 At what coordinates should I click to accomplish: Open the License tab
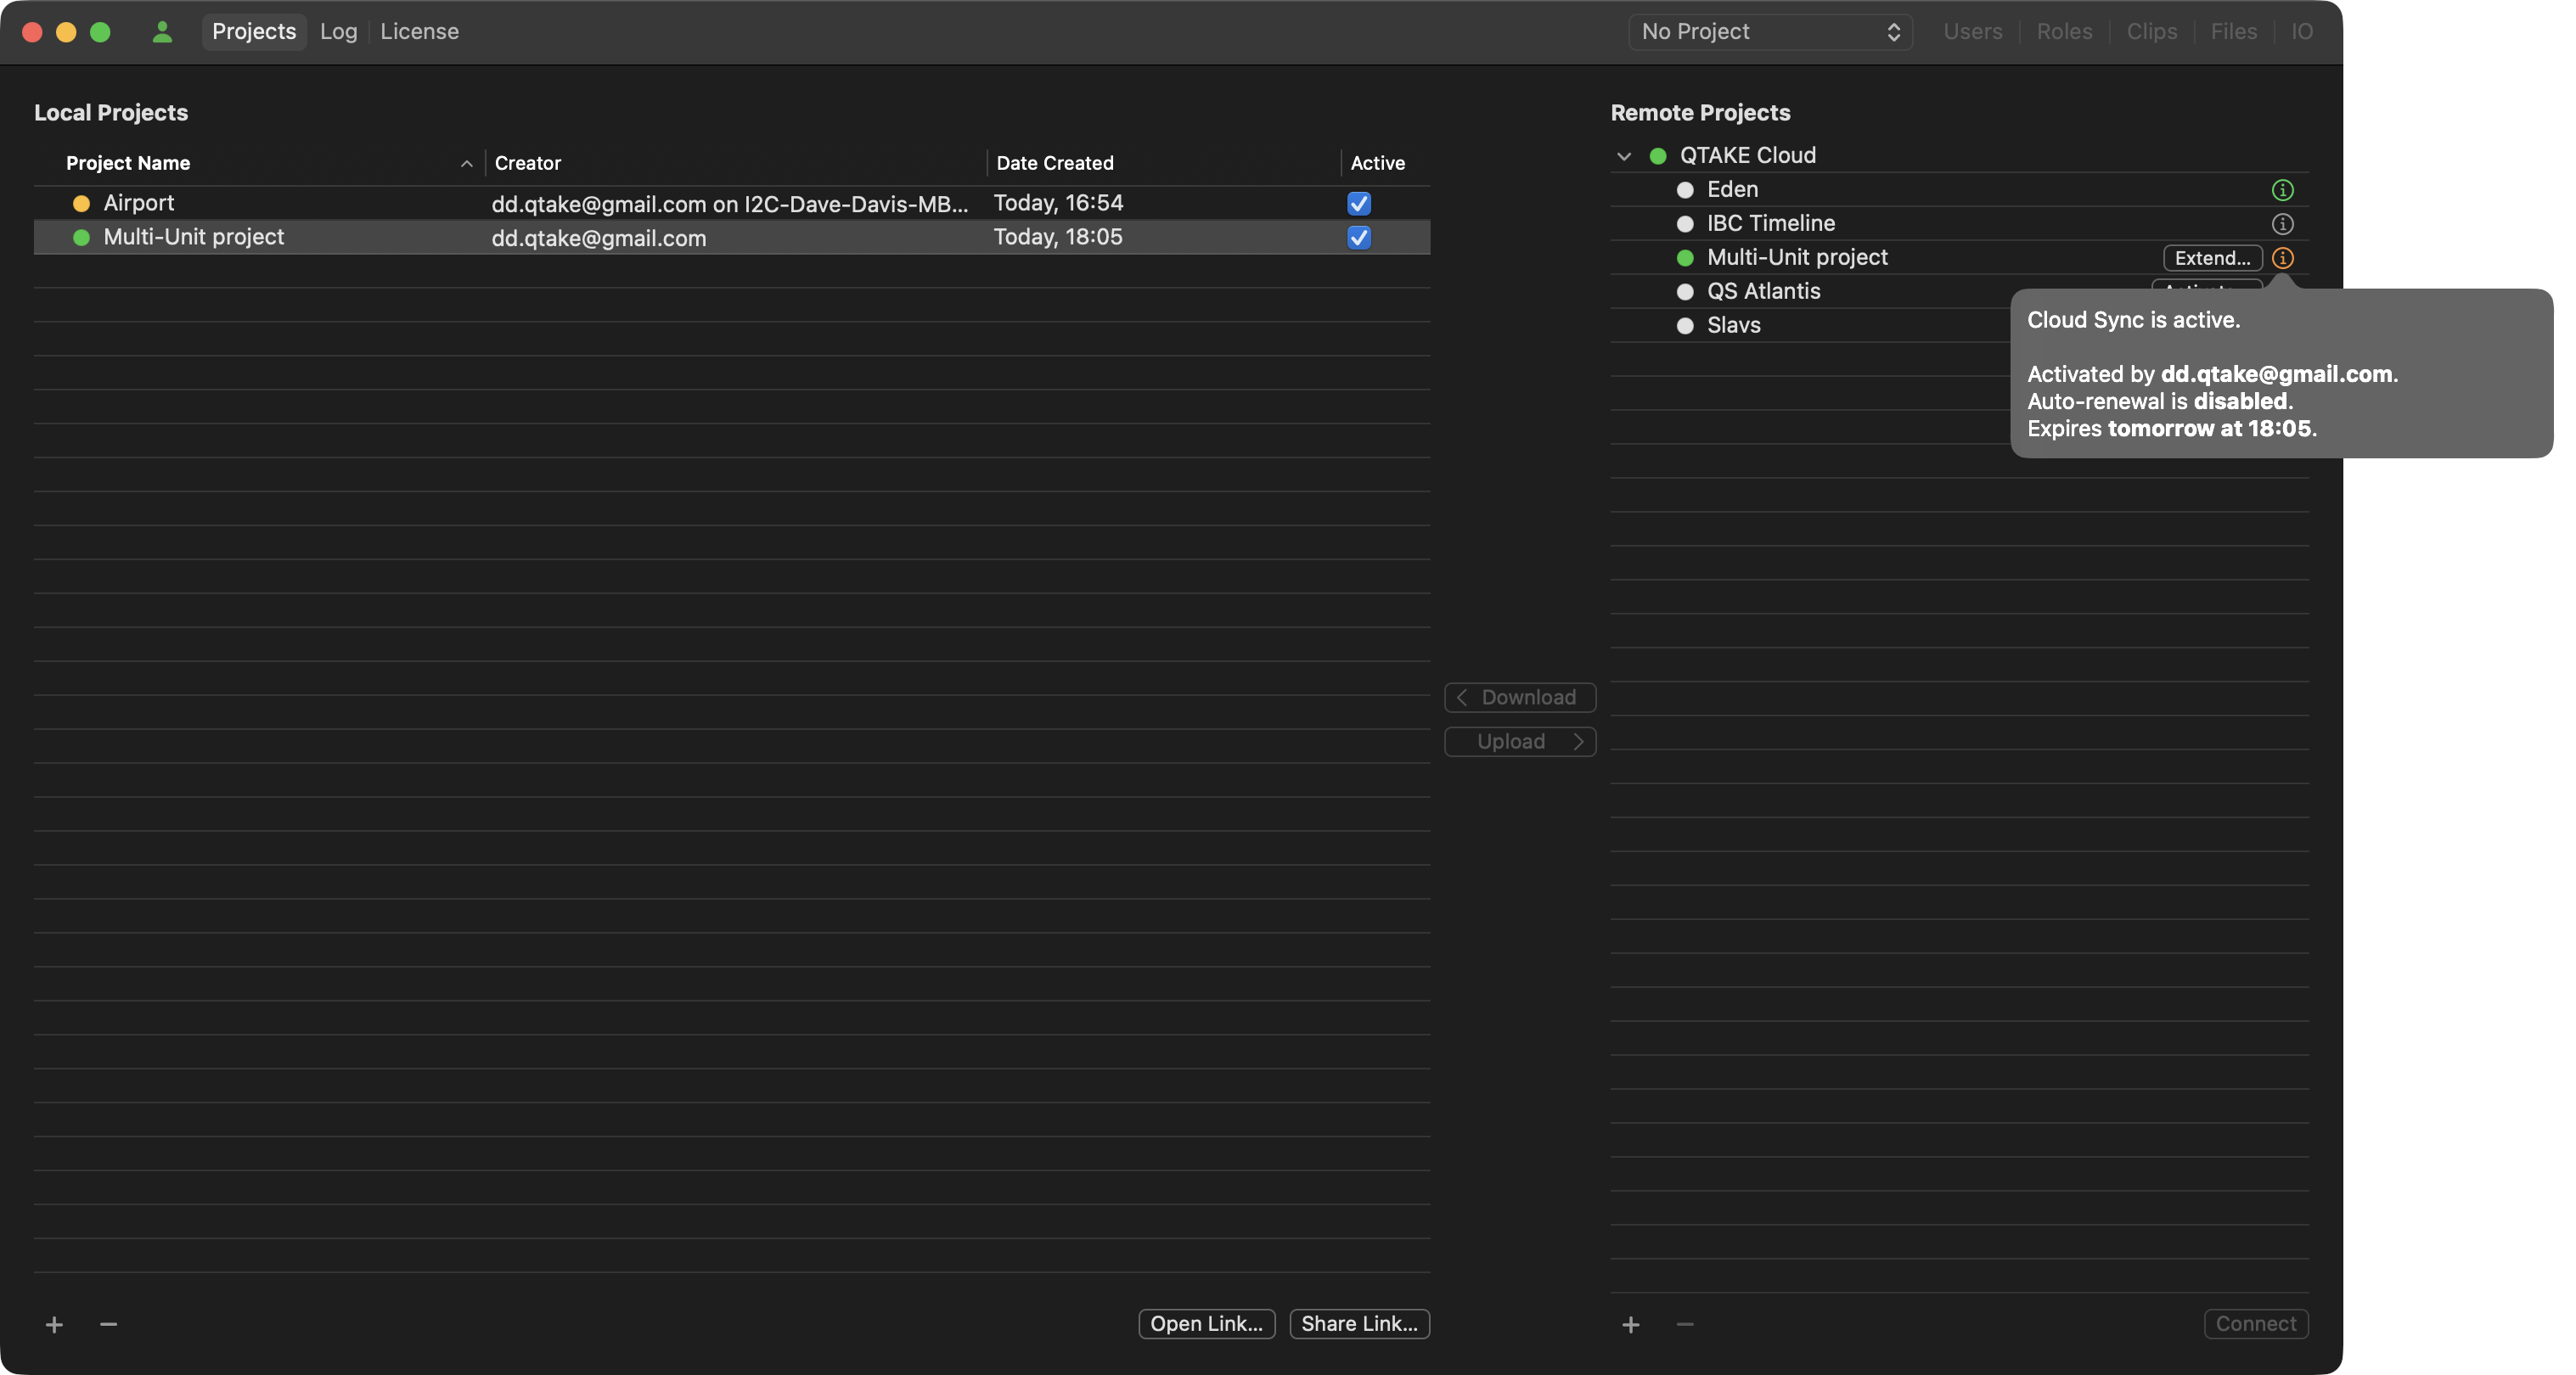click(x=419, y=32)
